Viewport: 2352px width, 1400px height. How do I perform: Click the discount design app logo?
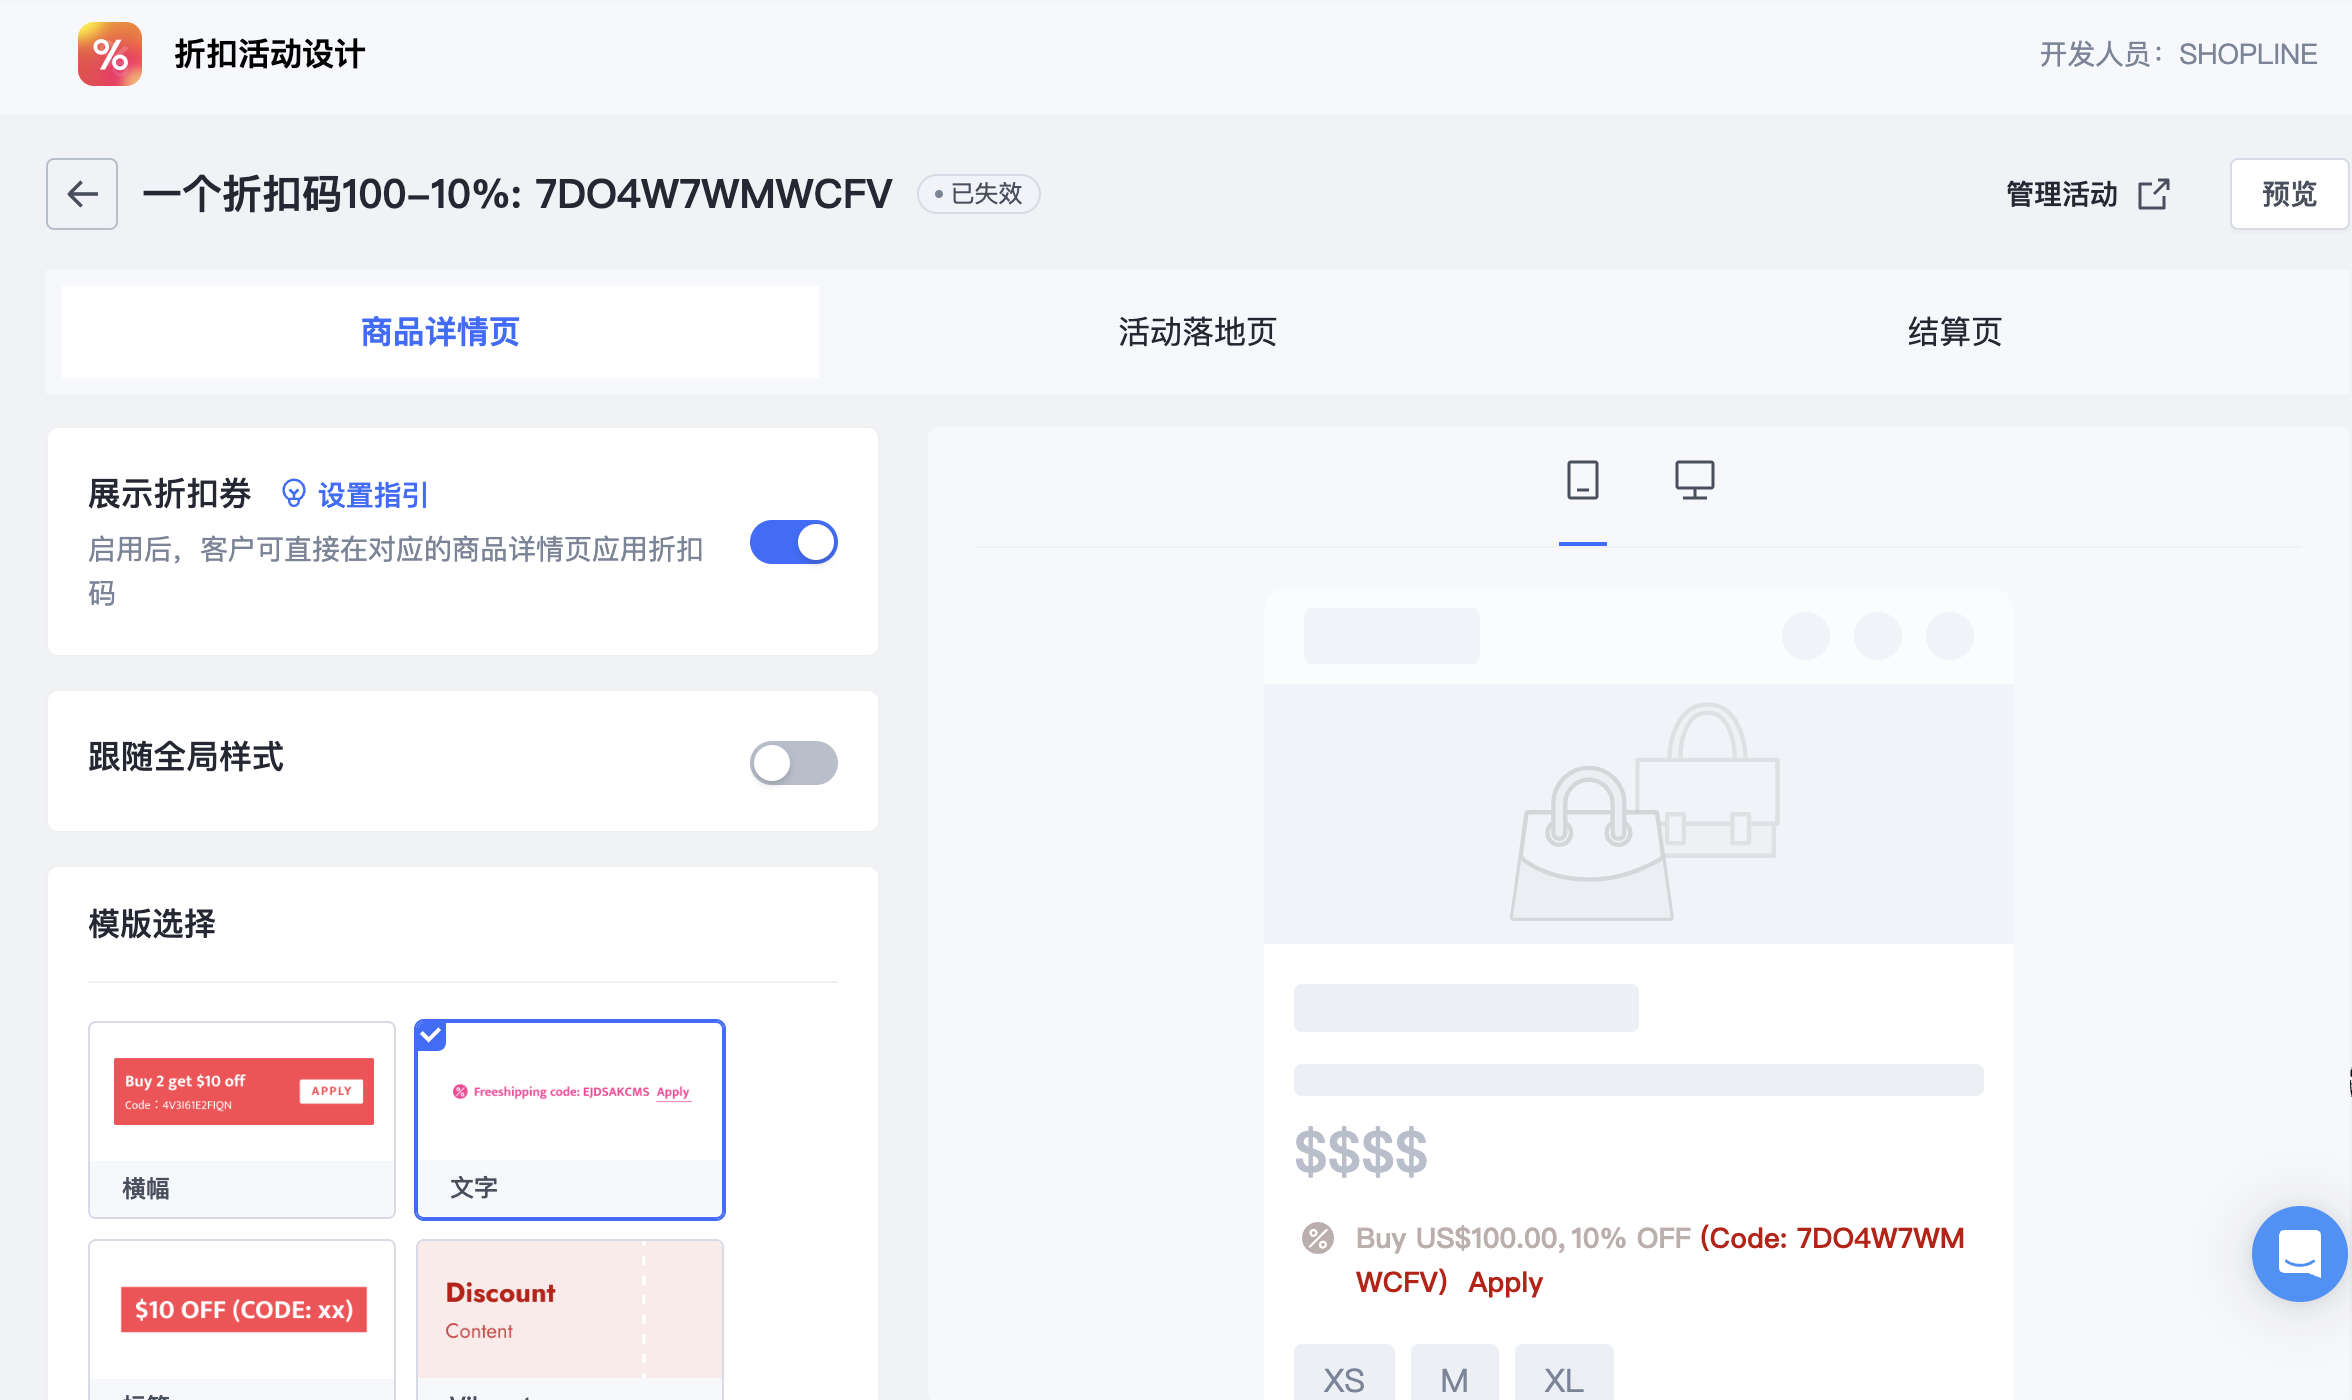[110, 54]
